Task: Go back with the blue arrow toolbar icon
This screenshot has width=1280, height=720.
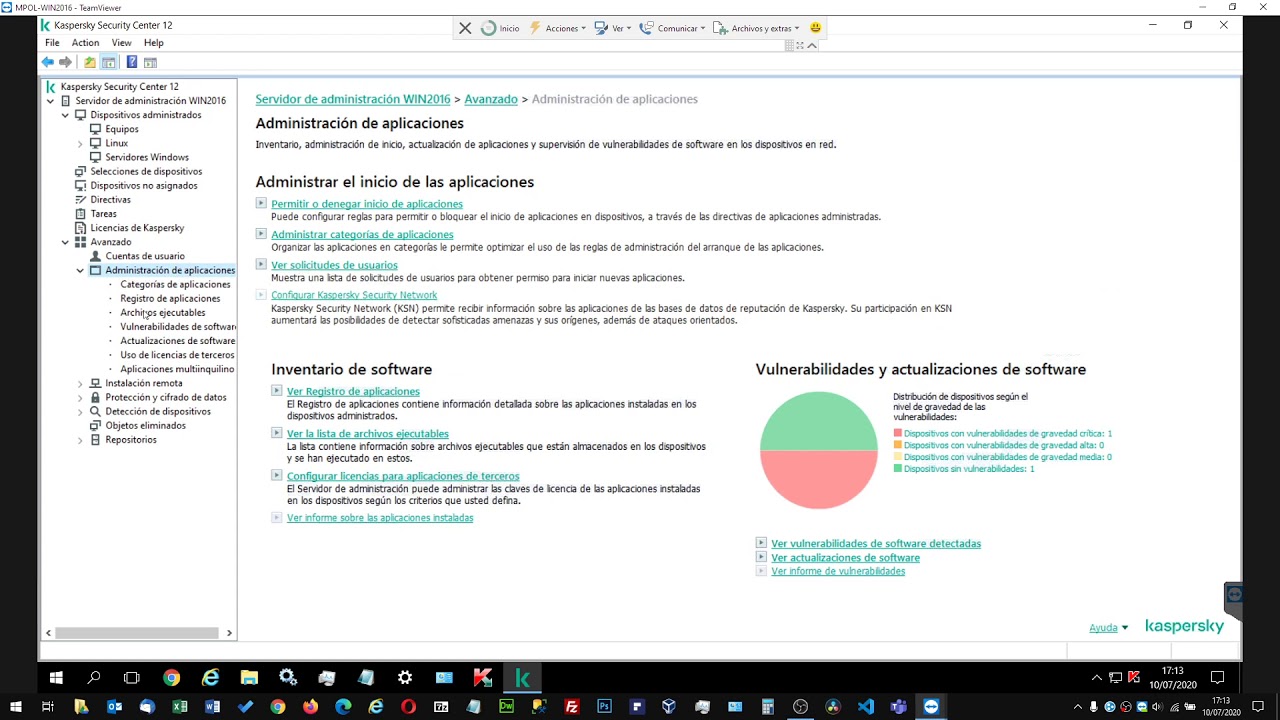Action: coord(47,62)
